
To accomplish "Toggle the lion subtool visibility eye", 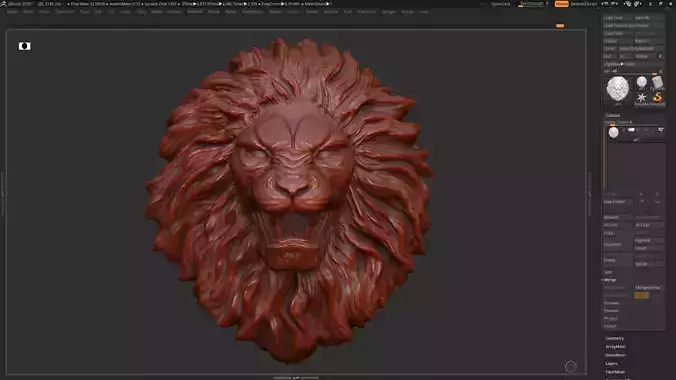I will click(x=660, y=129).
